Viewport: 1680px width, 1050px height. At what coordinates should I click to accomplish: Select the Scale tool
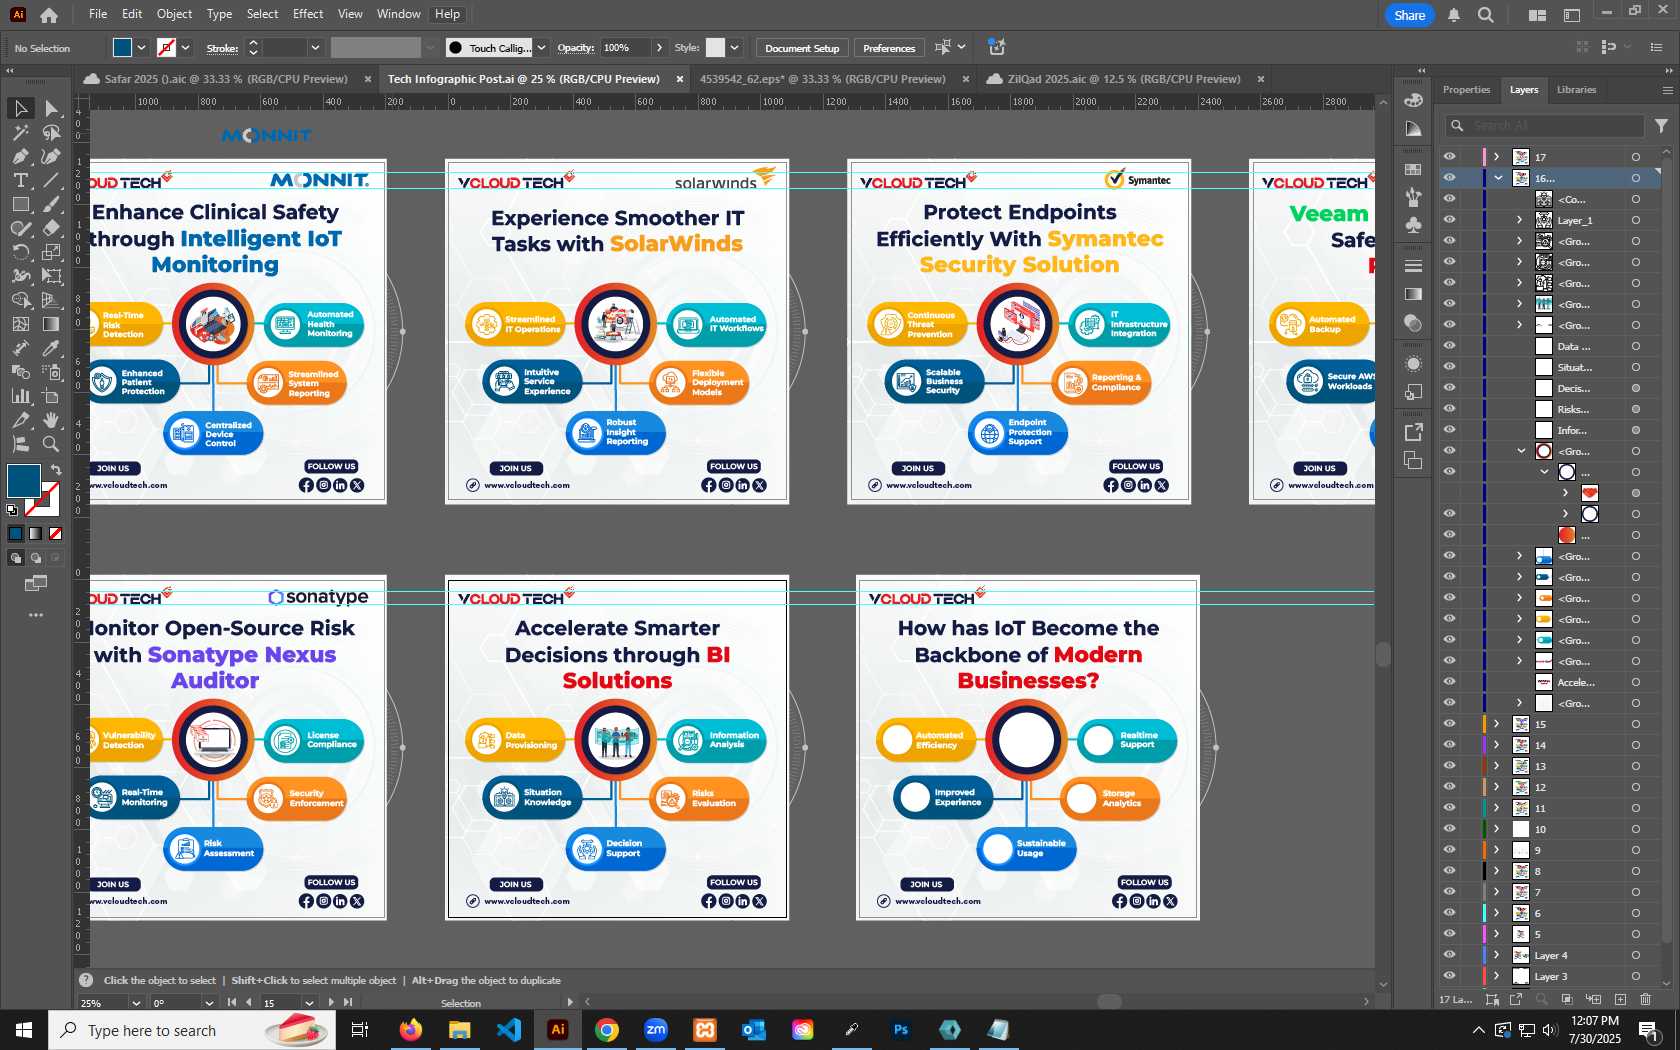tap(51, 252)
